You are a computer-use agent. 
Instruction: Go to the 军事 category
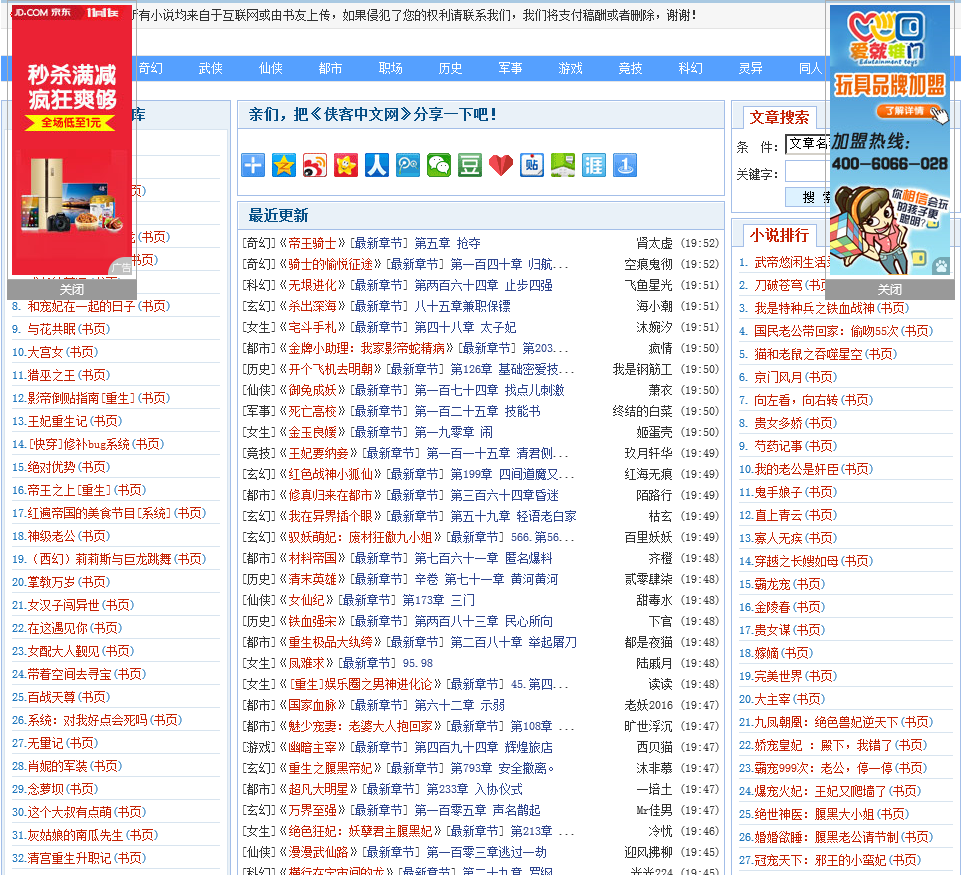click(510, 68)
